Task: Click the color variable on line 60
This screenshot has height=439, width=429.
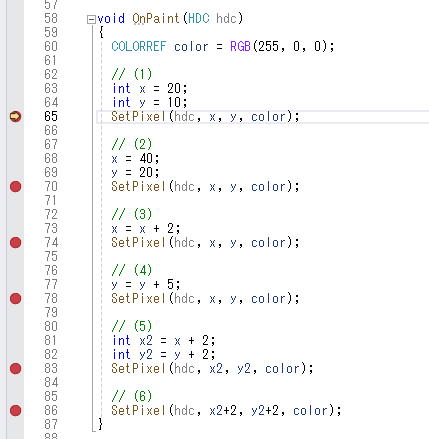Action: [191, 47]
